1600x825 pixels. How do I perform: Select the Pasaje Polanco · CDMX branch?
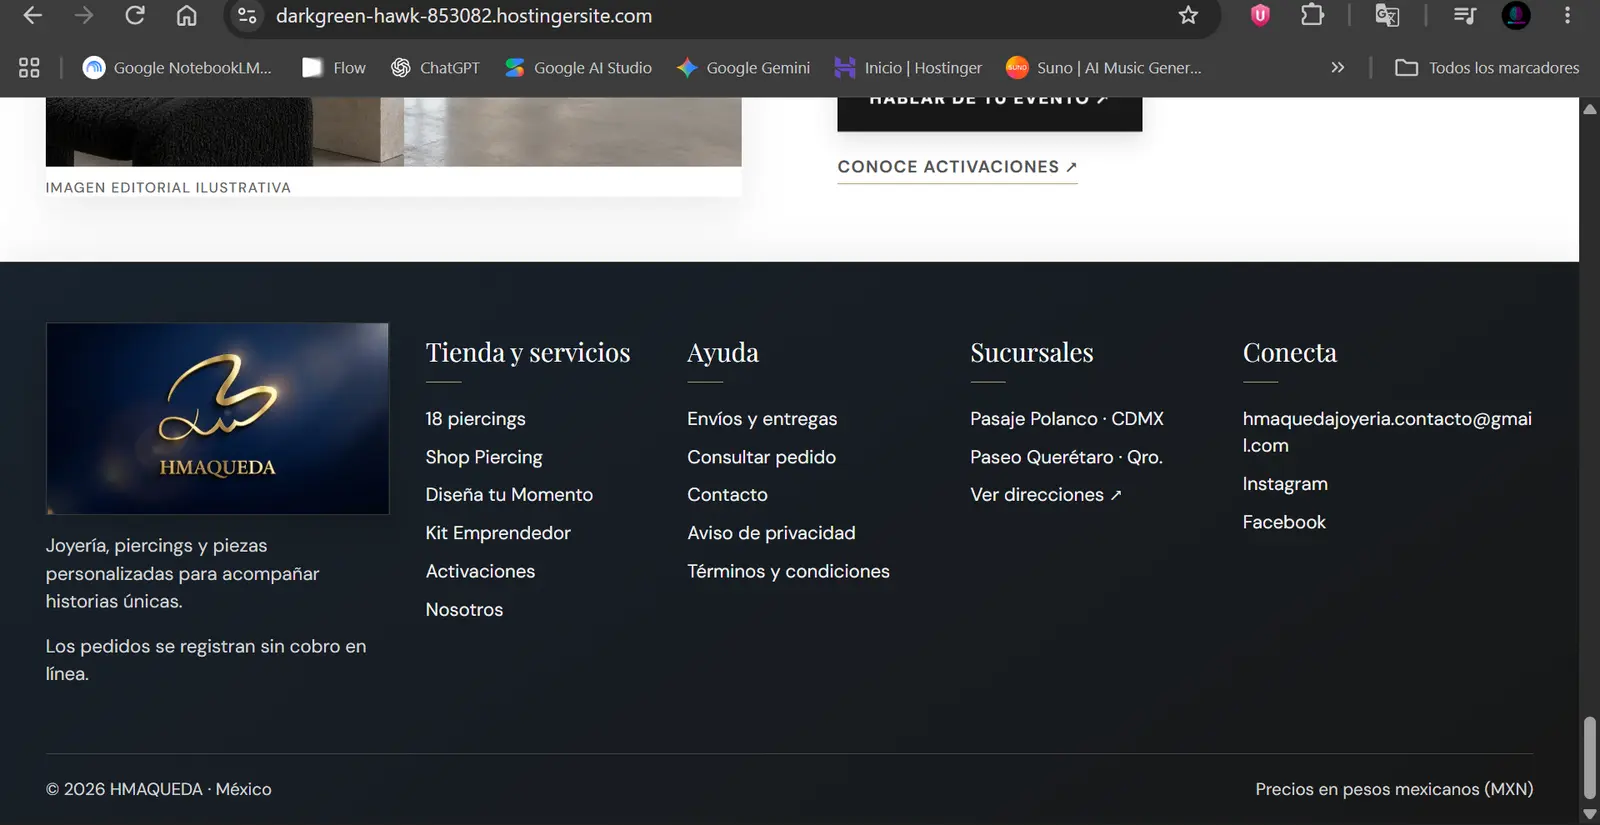1067,419
